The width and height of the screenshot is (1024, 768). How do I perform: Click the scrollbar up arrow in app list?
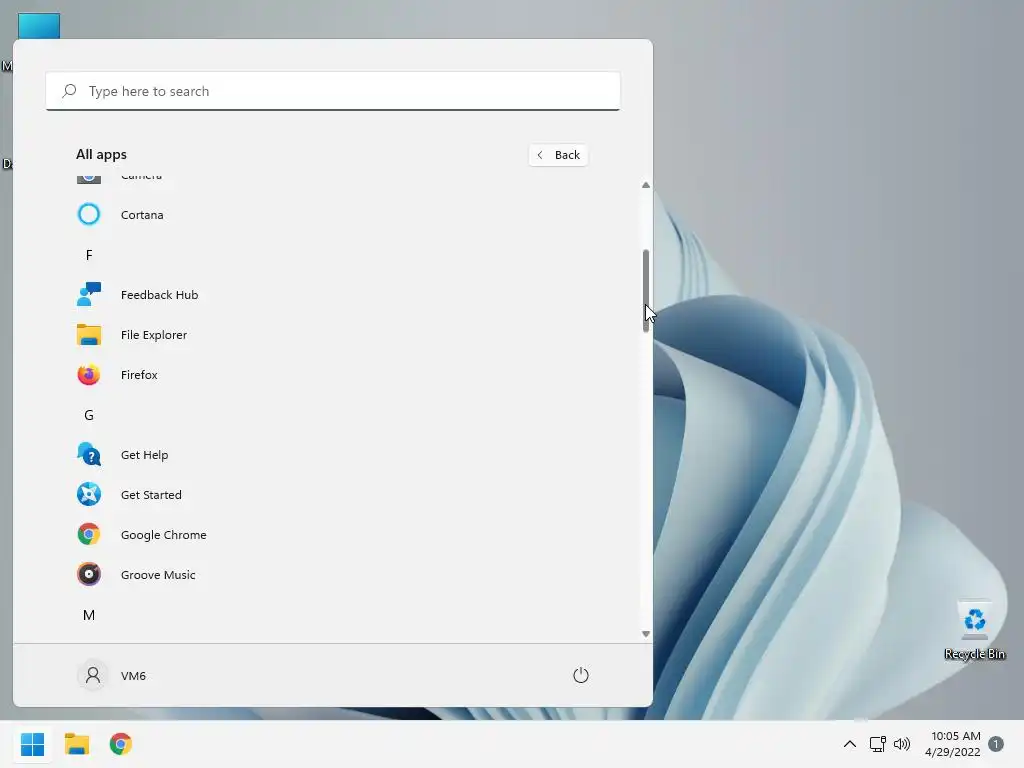(x=646, y=185)
